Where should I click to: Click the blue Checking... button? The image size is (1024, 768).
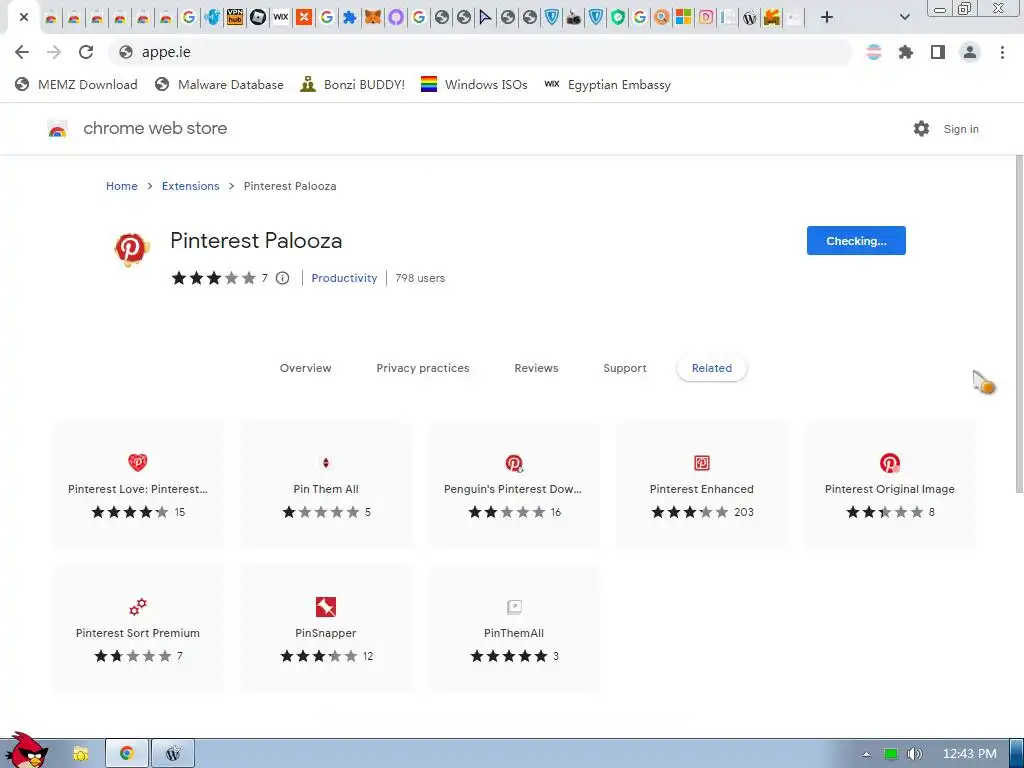(856, 241)
